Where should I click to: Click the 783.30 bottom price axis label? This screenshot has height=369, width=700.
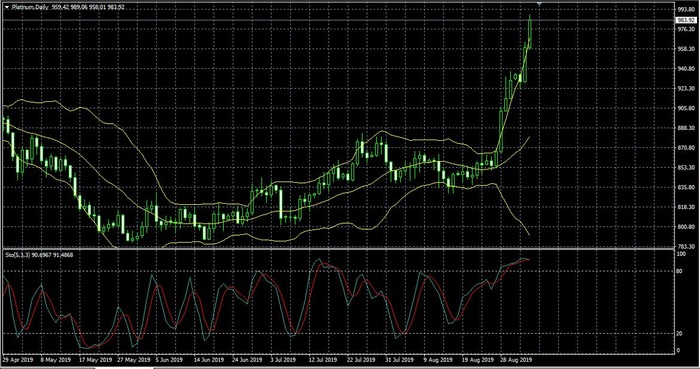click(687, 246)
